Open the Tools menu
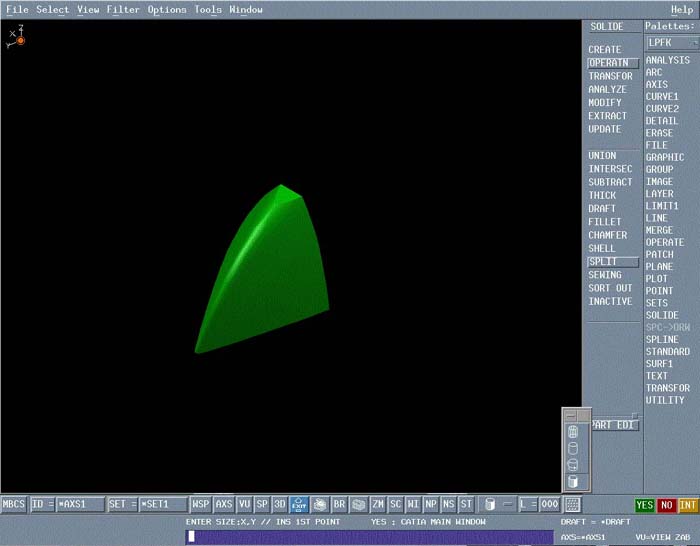This screenshot has width=700, height=546. (208, 10)
